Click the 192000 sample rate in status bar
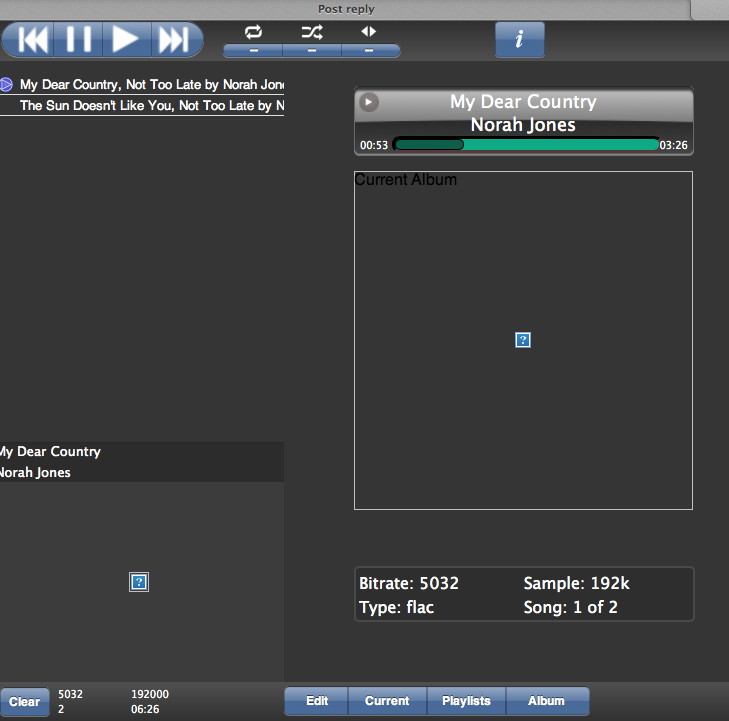This screenshot has height=721, width=729. point(150,694)
